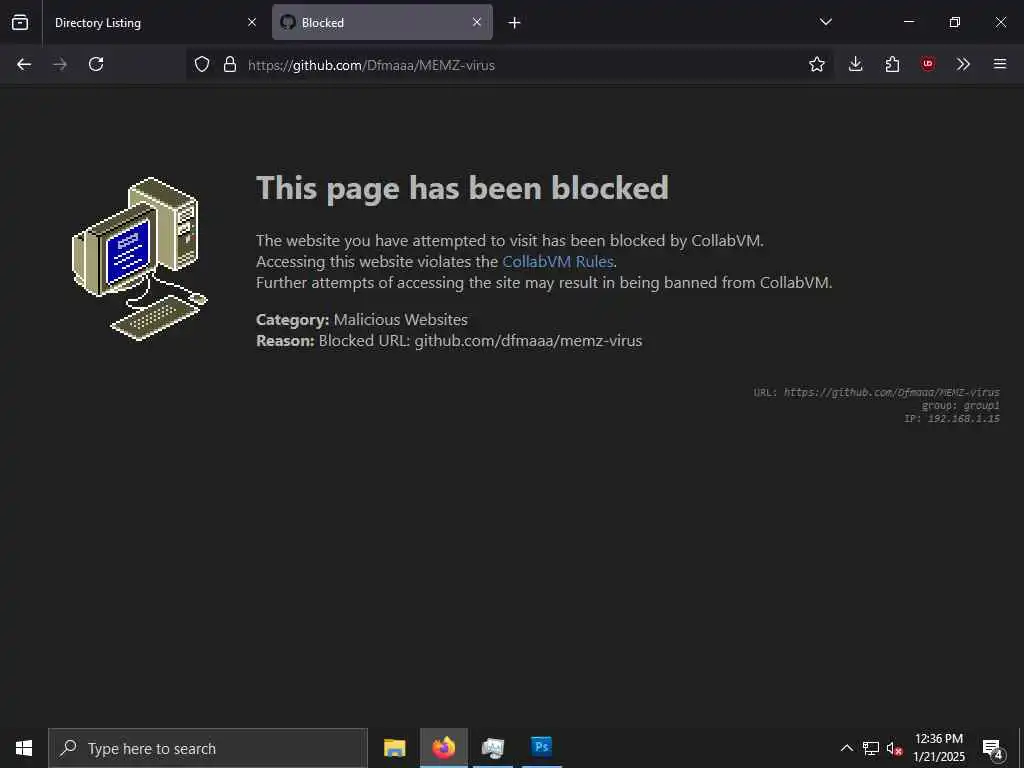The image size is (1024, 768).
Task: Open the clock and date flyout
Action: [939, 748]
